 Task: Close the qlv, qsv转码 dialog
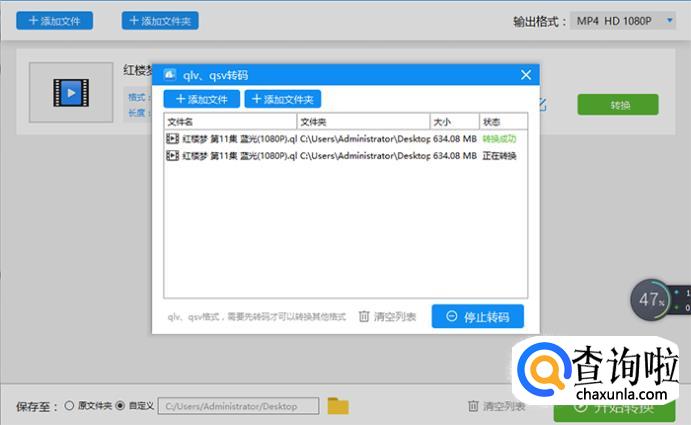(526, 75)
